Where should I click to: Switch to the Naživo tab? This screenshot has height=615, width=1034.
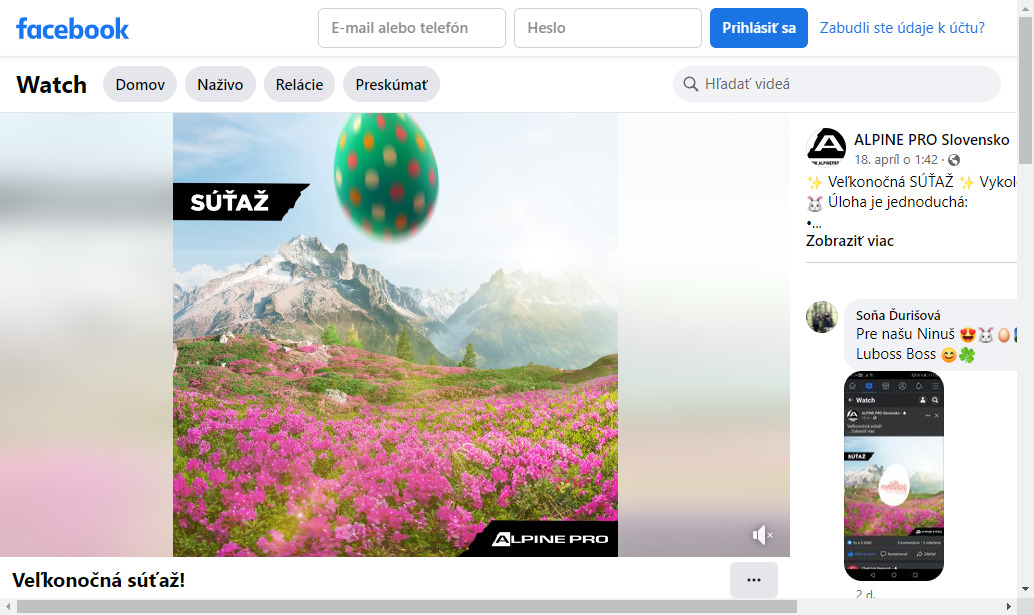point(220,84)
